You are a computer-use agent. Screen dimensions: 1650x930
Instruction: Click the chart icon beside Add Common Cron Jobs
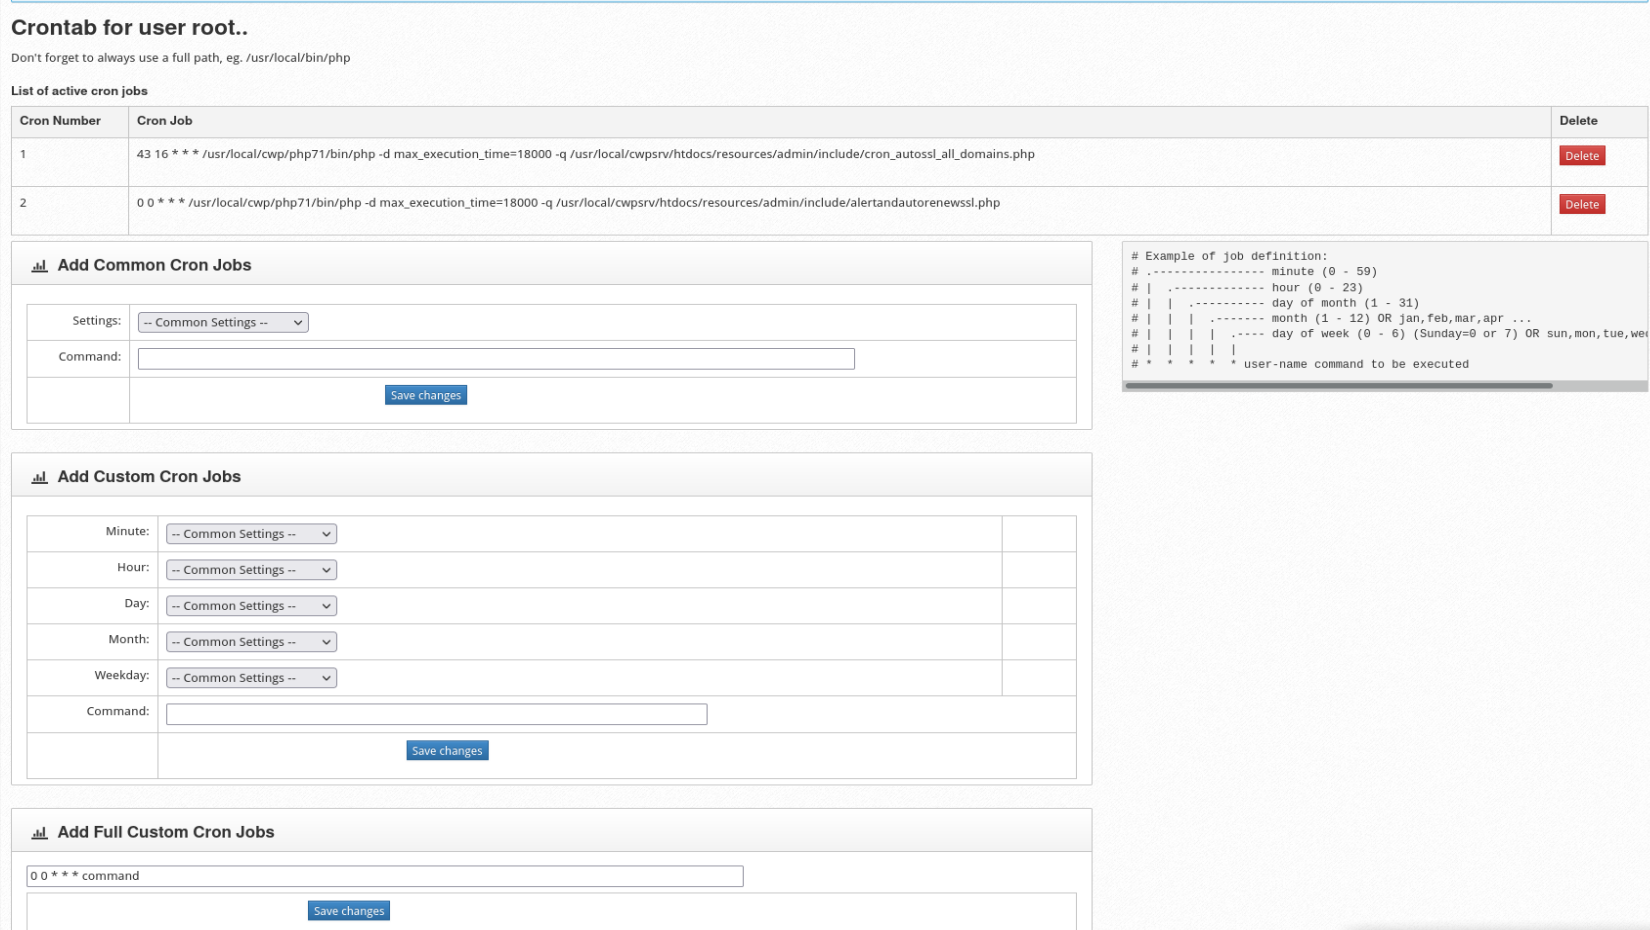tap(39, 266)
